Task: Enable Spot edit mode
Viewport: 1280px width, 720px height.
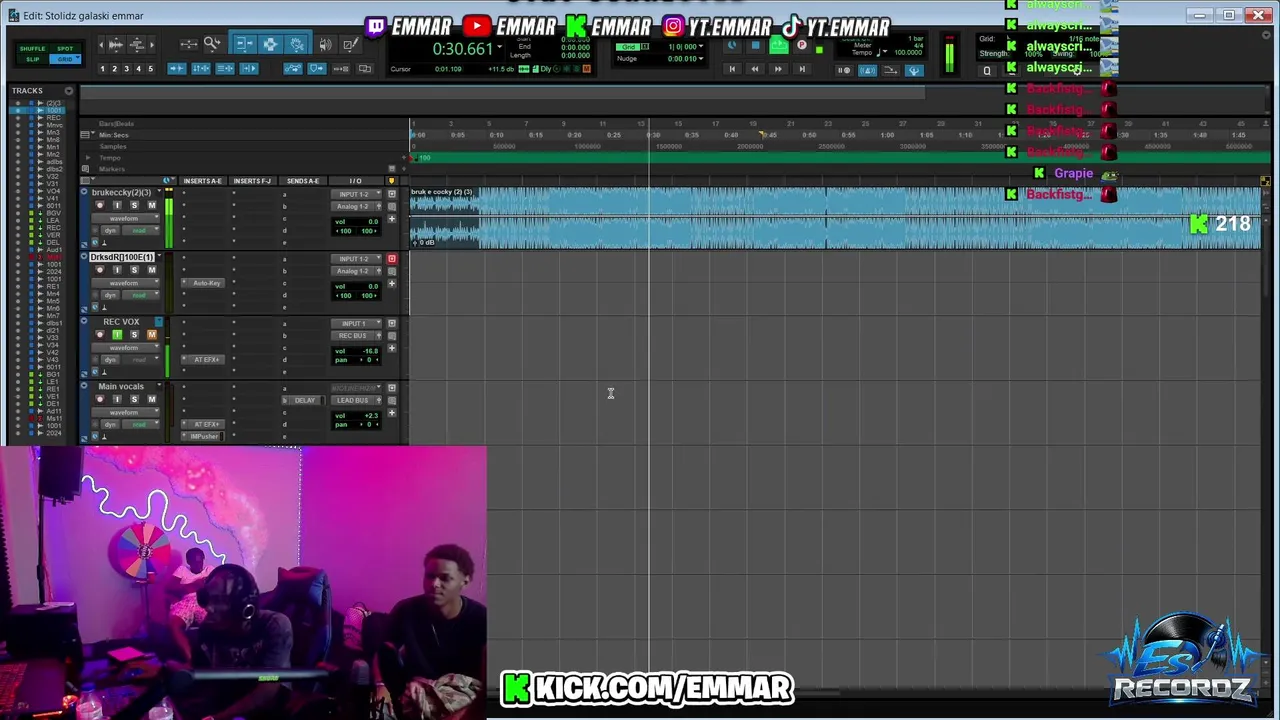Action: (x=65, y=48)
